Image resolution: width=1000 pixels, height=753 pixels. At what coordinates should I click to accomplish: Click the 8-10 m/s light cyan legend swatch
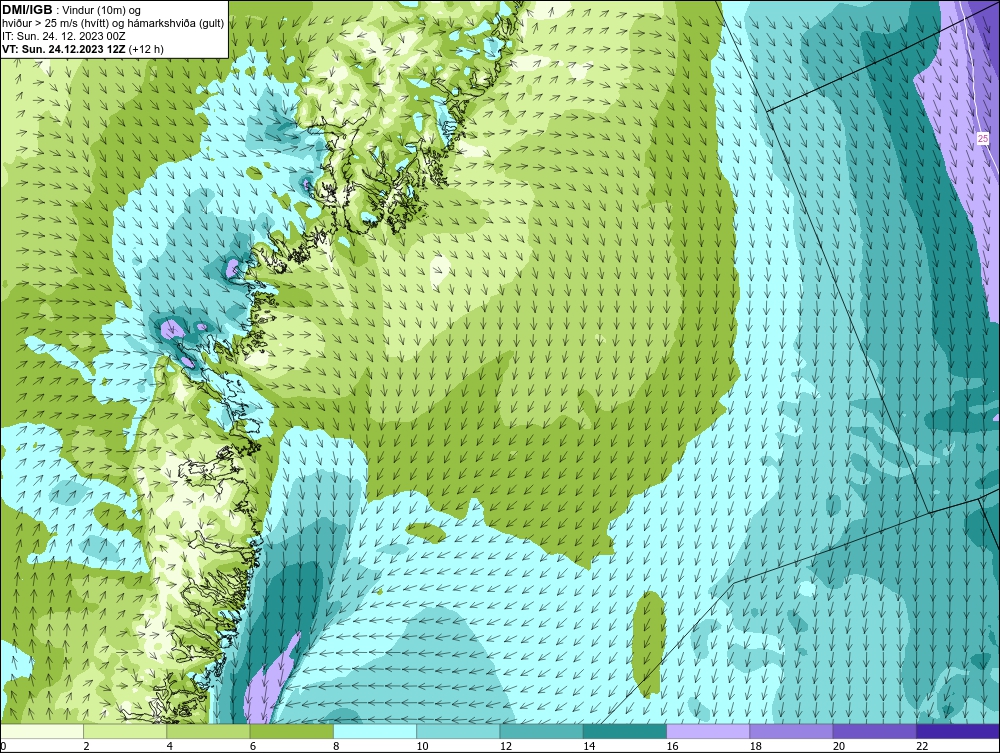(375, 731)
